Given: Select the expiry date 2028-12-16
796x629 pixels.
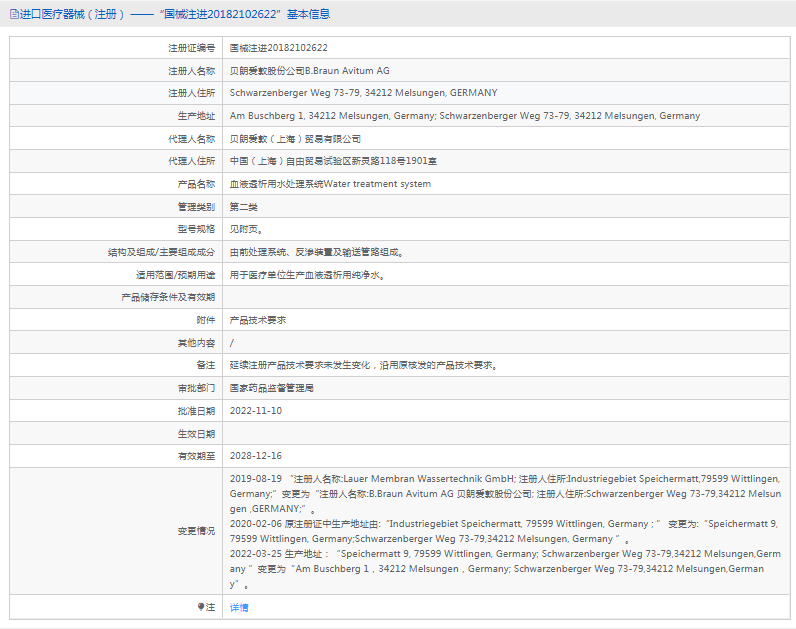Looking at the screenshot, I should (256, 456).
